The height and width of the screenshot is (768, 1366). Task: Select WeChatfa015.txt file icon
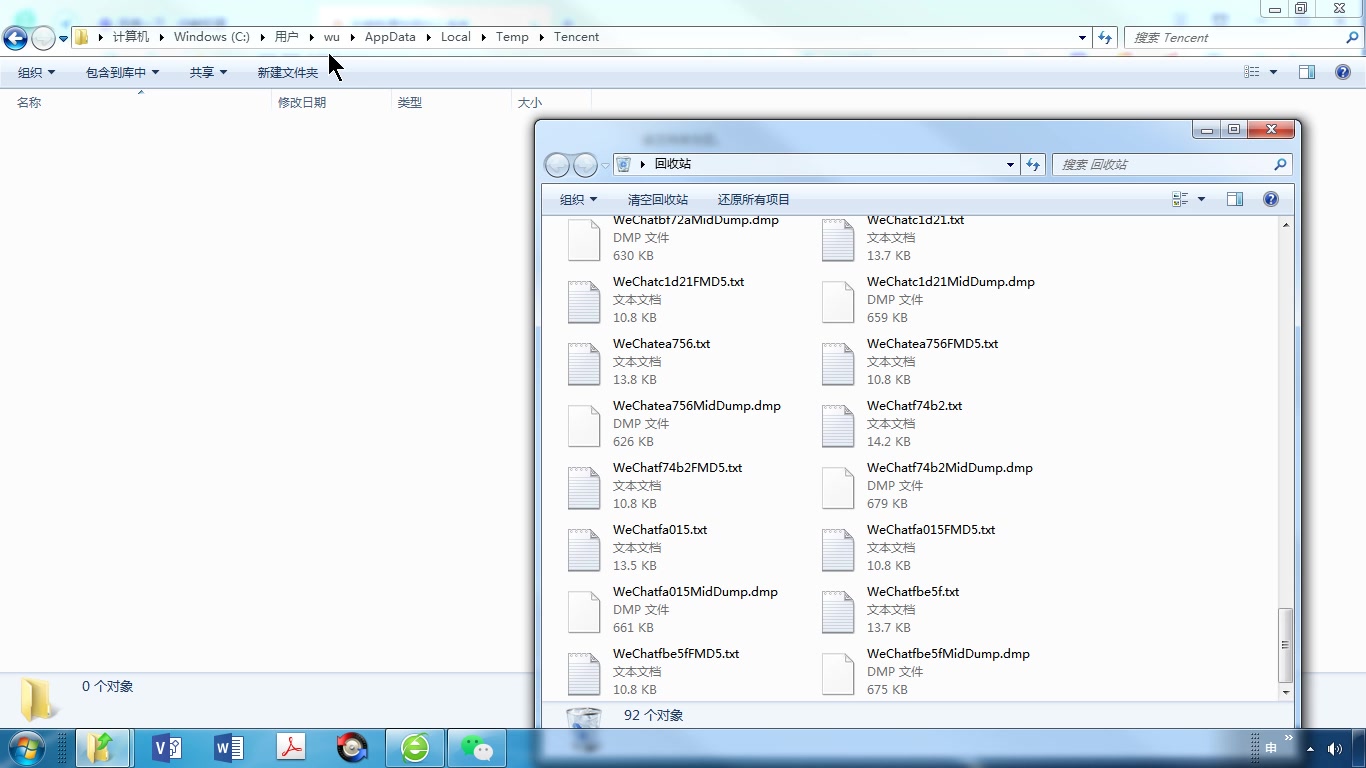(584, 550)
